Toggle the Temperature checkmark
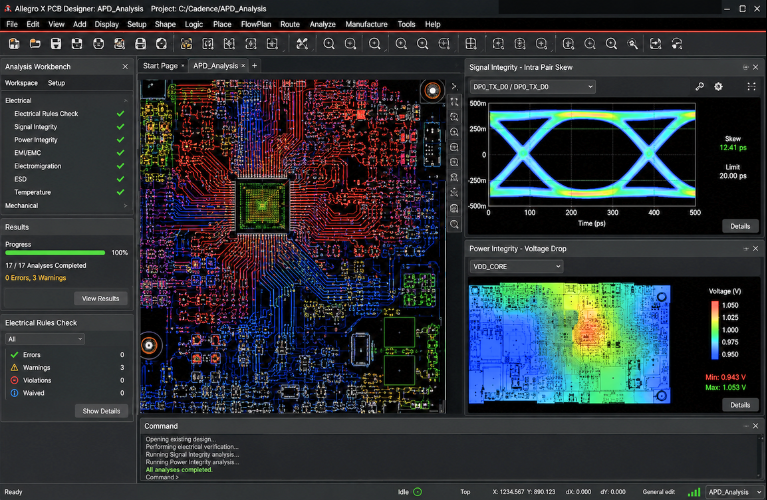Viewport: 767px width, 500px height. click(x=120, y=192)
